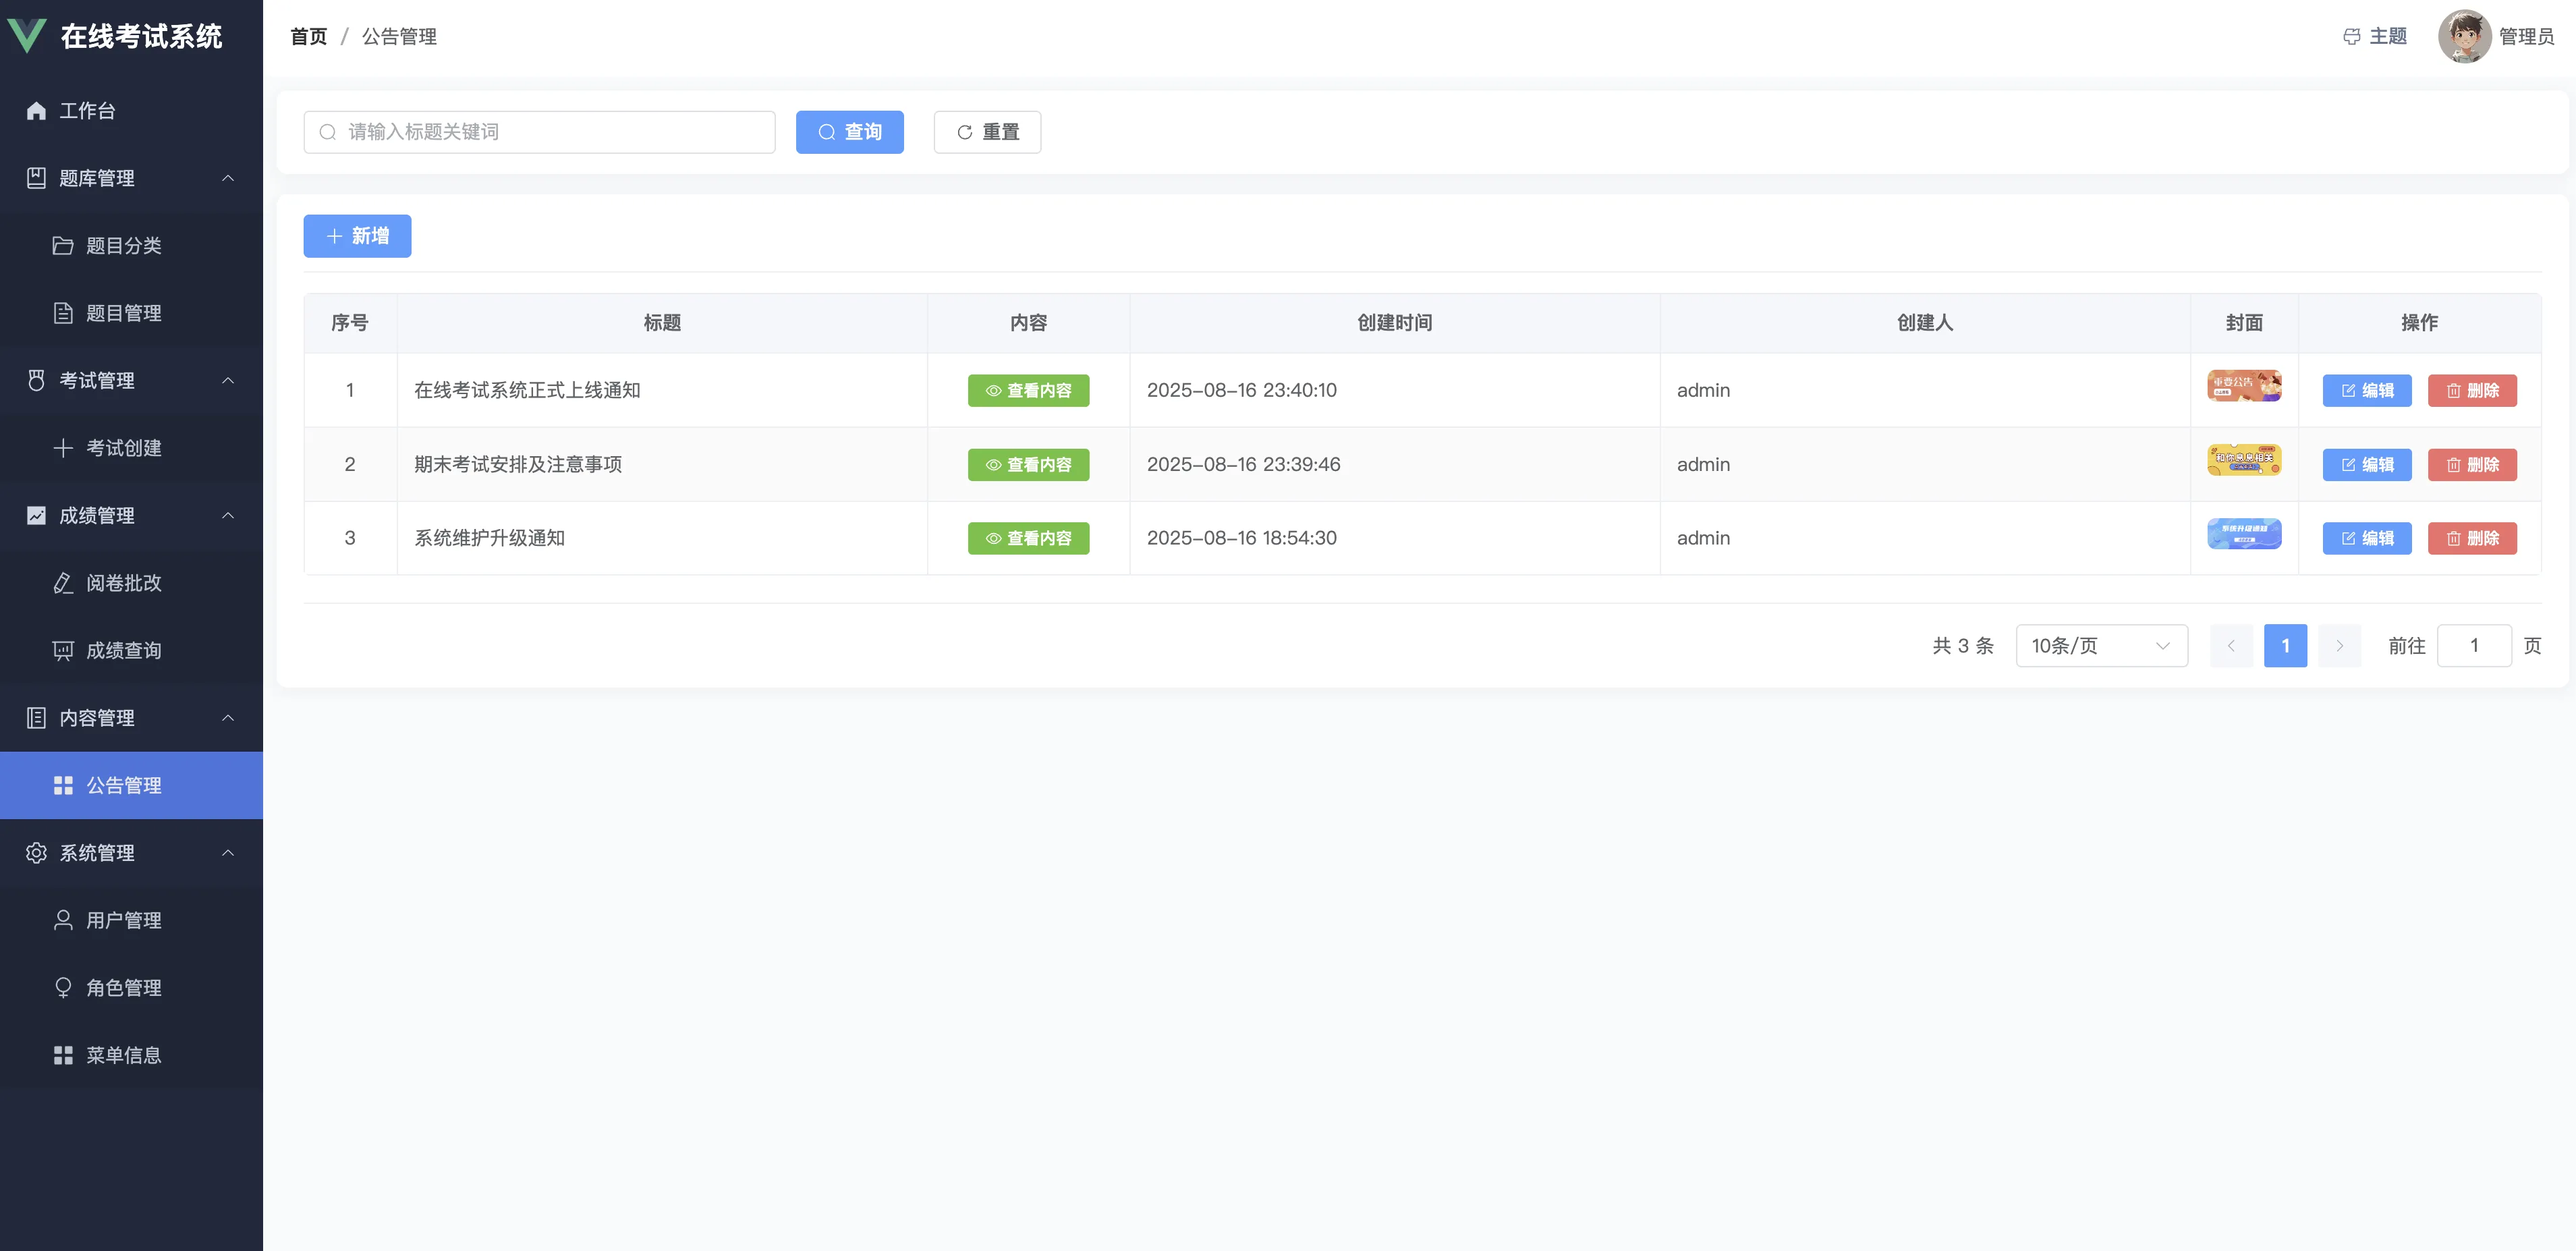
Task: Click the administrator avatar picture
Action: (x=2464, y=37)
